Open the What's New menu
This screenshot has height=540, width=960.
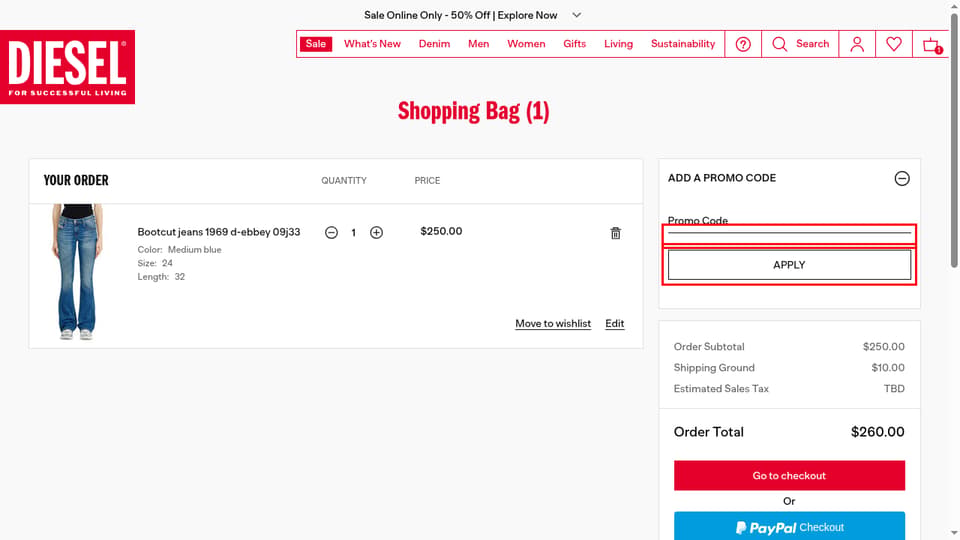(372, 44)
